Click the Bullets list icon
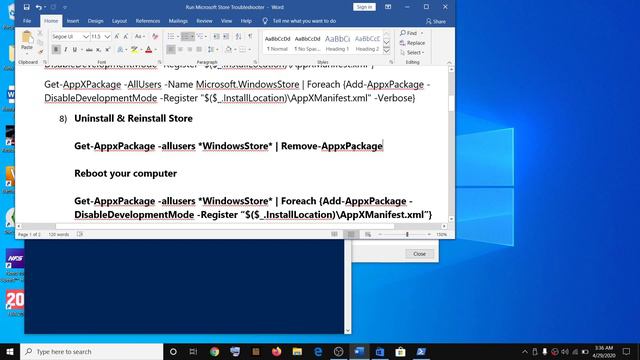The image size is (640, 360). tap(171, 36)
